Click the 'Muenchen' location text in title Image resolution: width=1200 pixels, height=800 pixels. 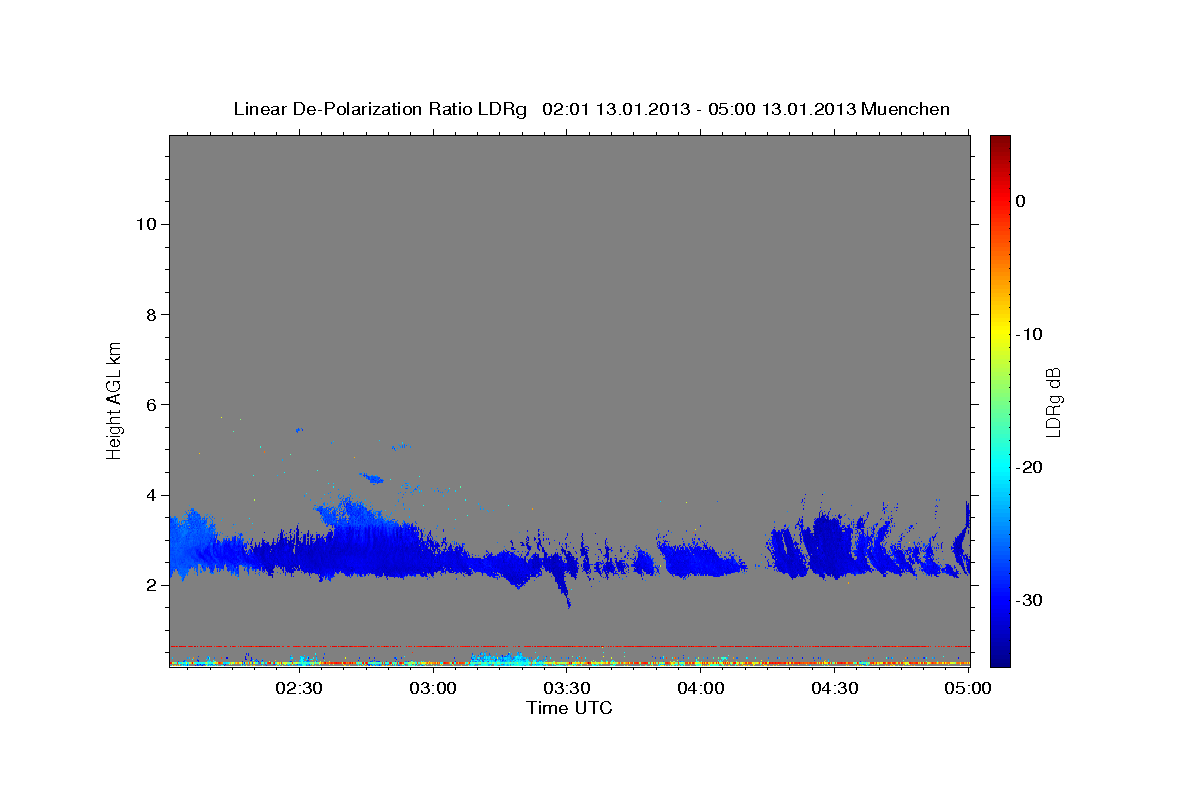pos(906,109)
